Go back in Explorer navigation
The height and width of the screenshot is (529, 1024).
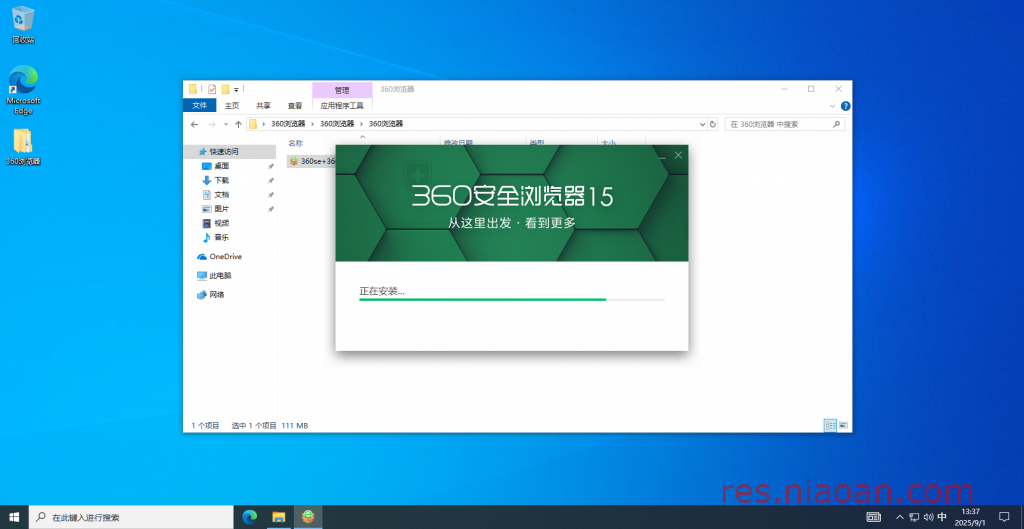point(194,124)
